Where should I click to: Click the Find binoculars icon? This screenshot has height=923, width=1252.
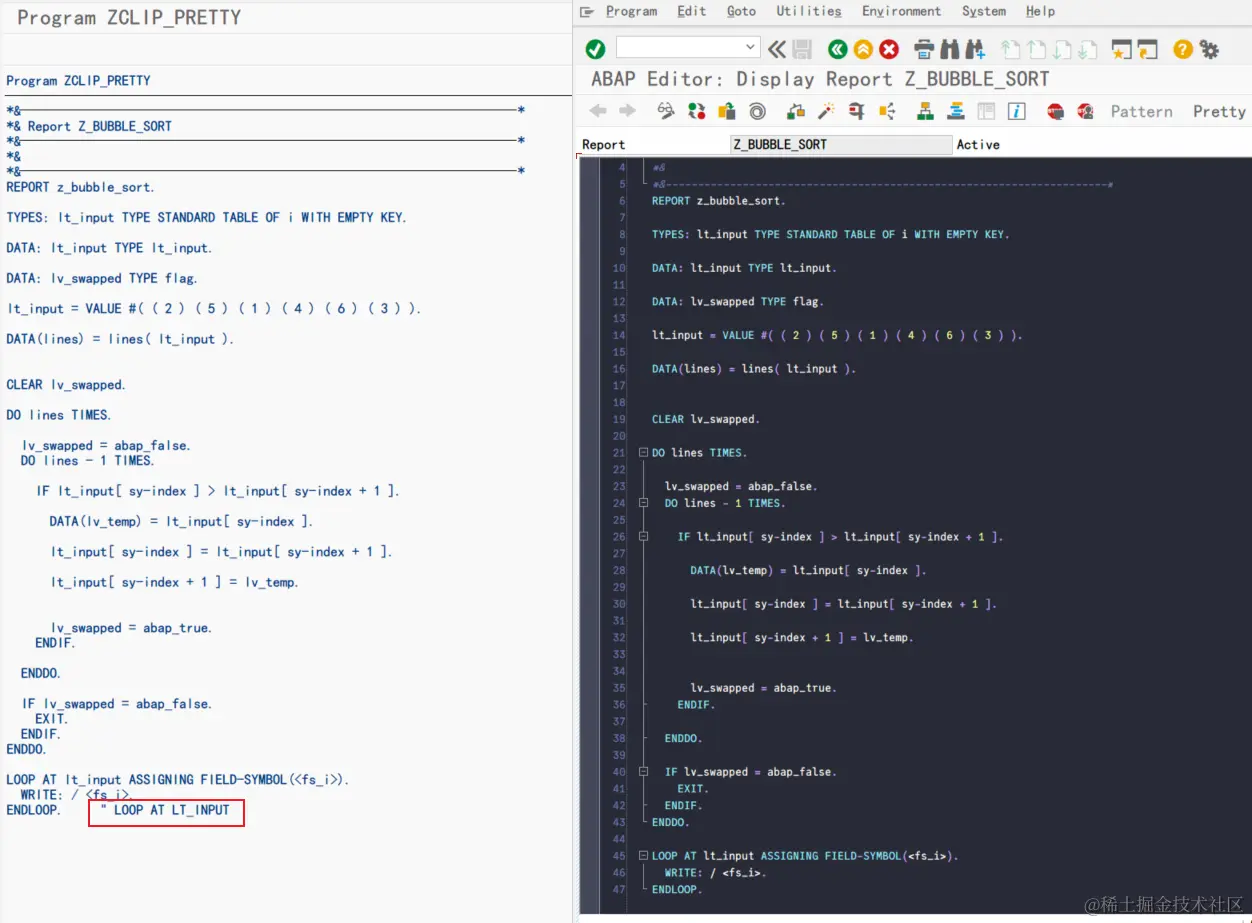point(949,49)
